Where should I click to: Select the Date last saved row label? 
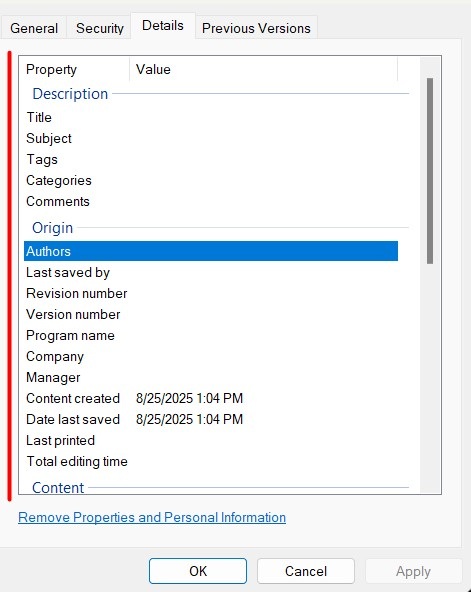point(73,419)
